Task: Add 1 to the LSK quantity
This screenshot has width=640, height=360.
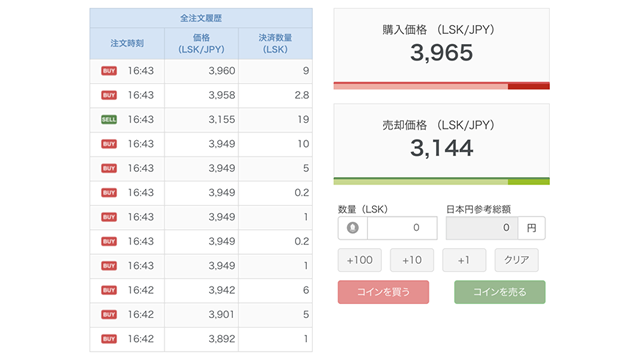Action: [x=464, y=260]
